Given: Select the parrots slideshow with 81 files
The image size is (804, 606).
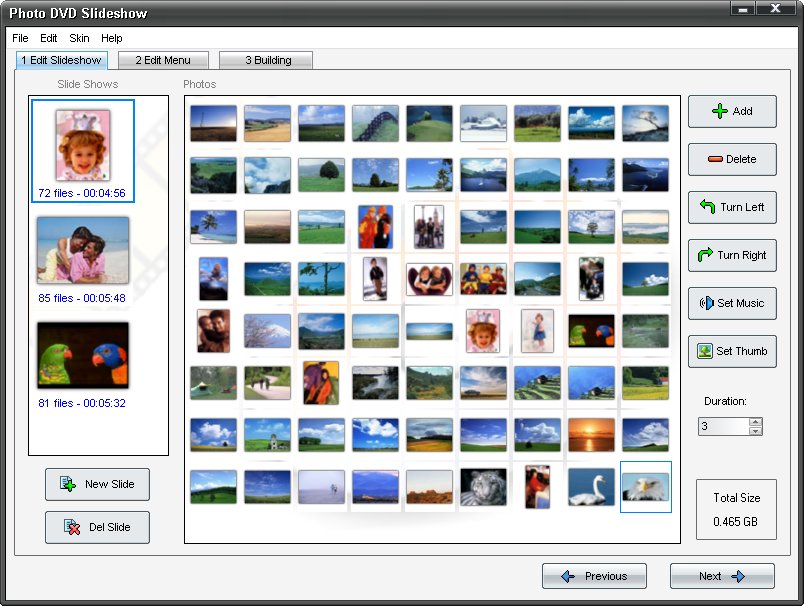Looking at the screenshot, I should pos(83,365).
